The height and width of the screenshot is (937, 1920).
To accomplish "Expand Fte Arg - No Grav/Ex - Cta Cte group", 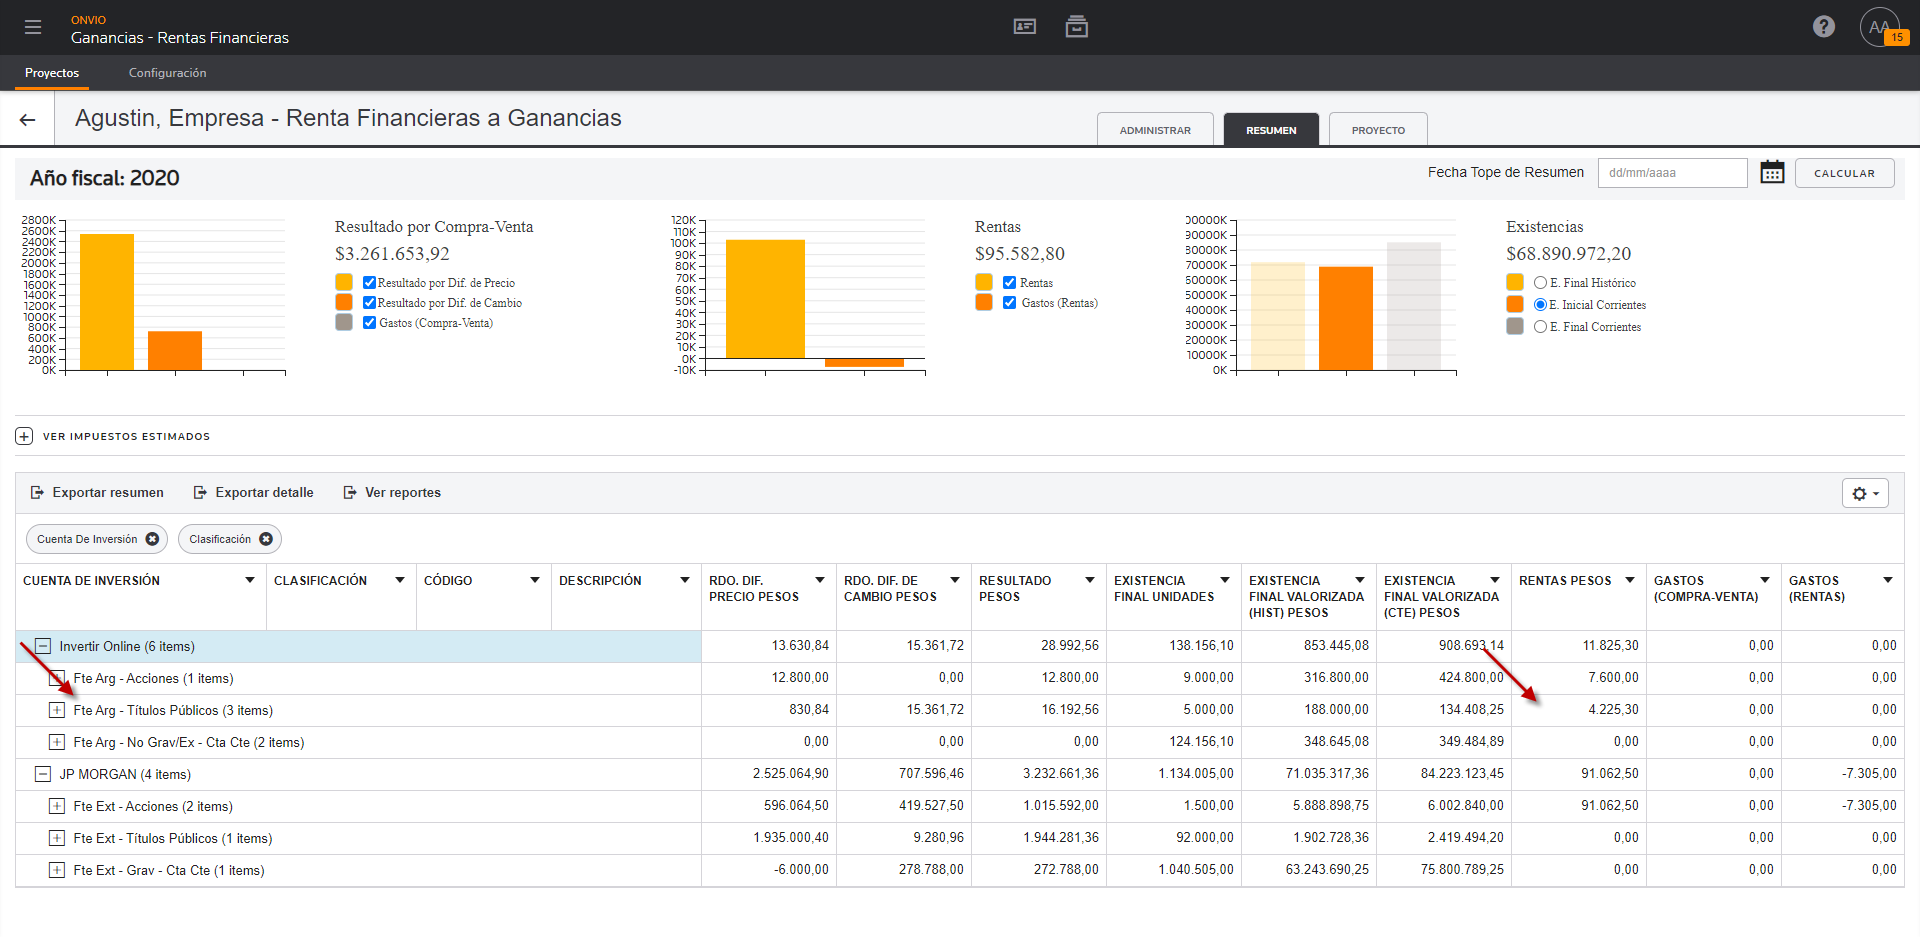I will [x=57, y=742].
